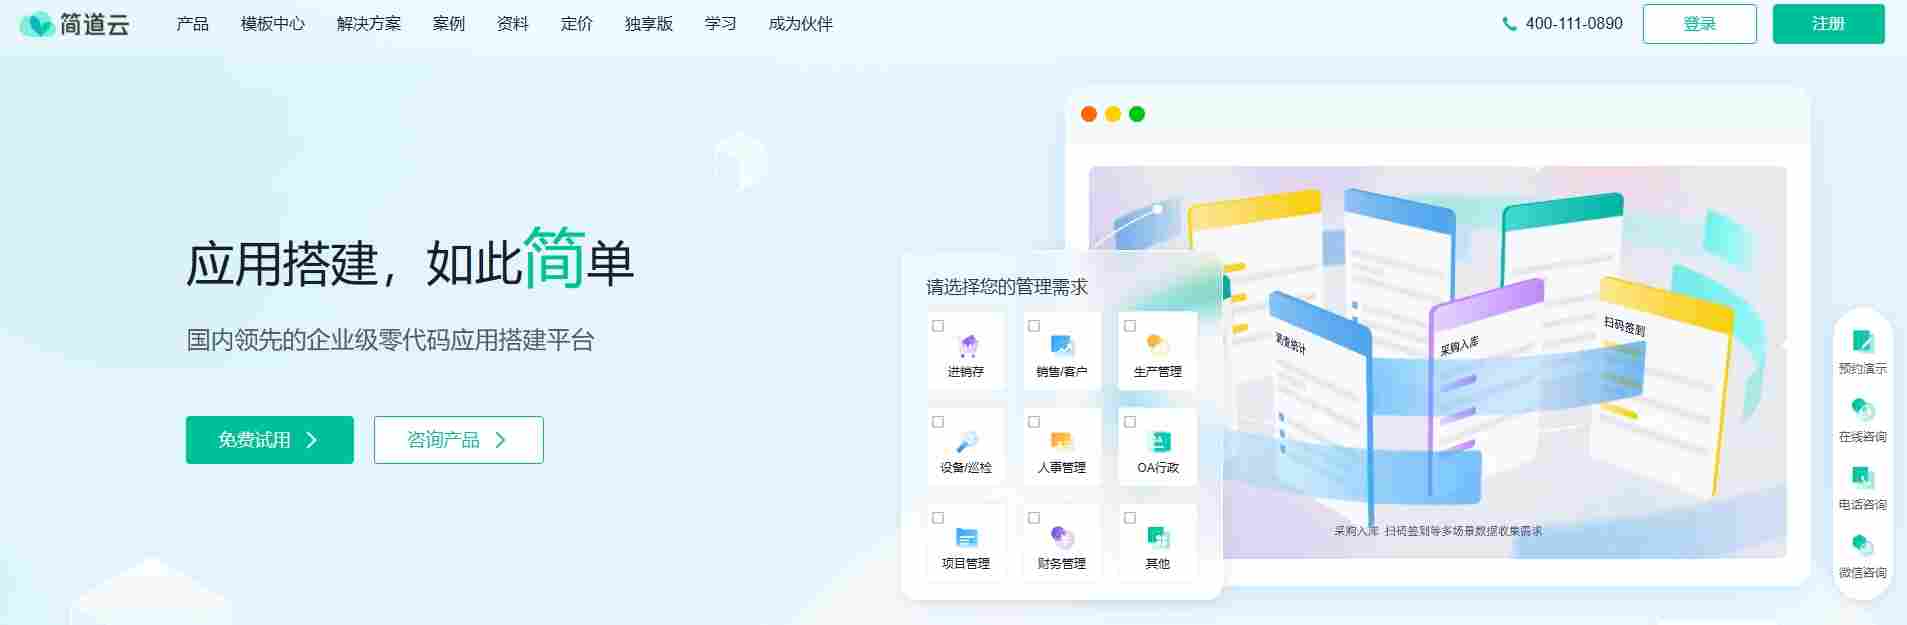Open the 产品 menu
The image size is (1907, 625).
192,24
